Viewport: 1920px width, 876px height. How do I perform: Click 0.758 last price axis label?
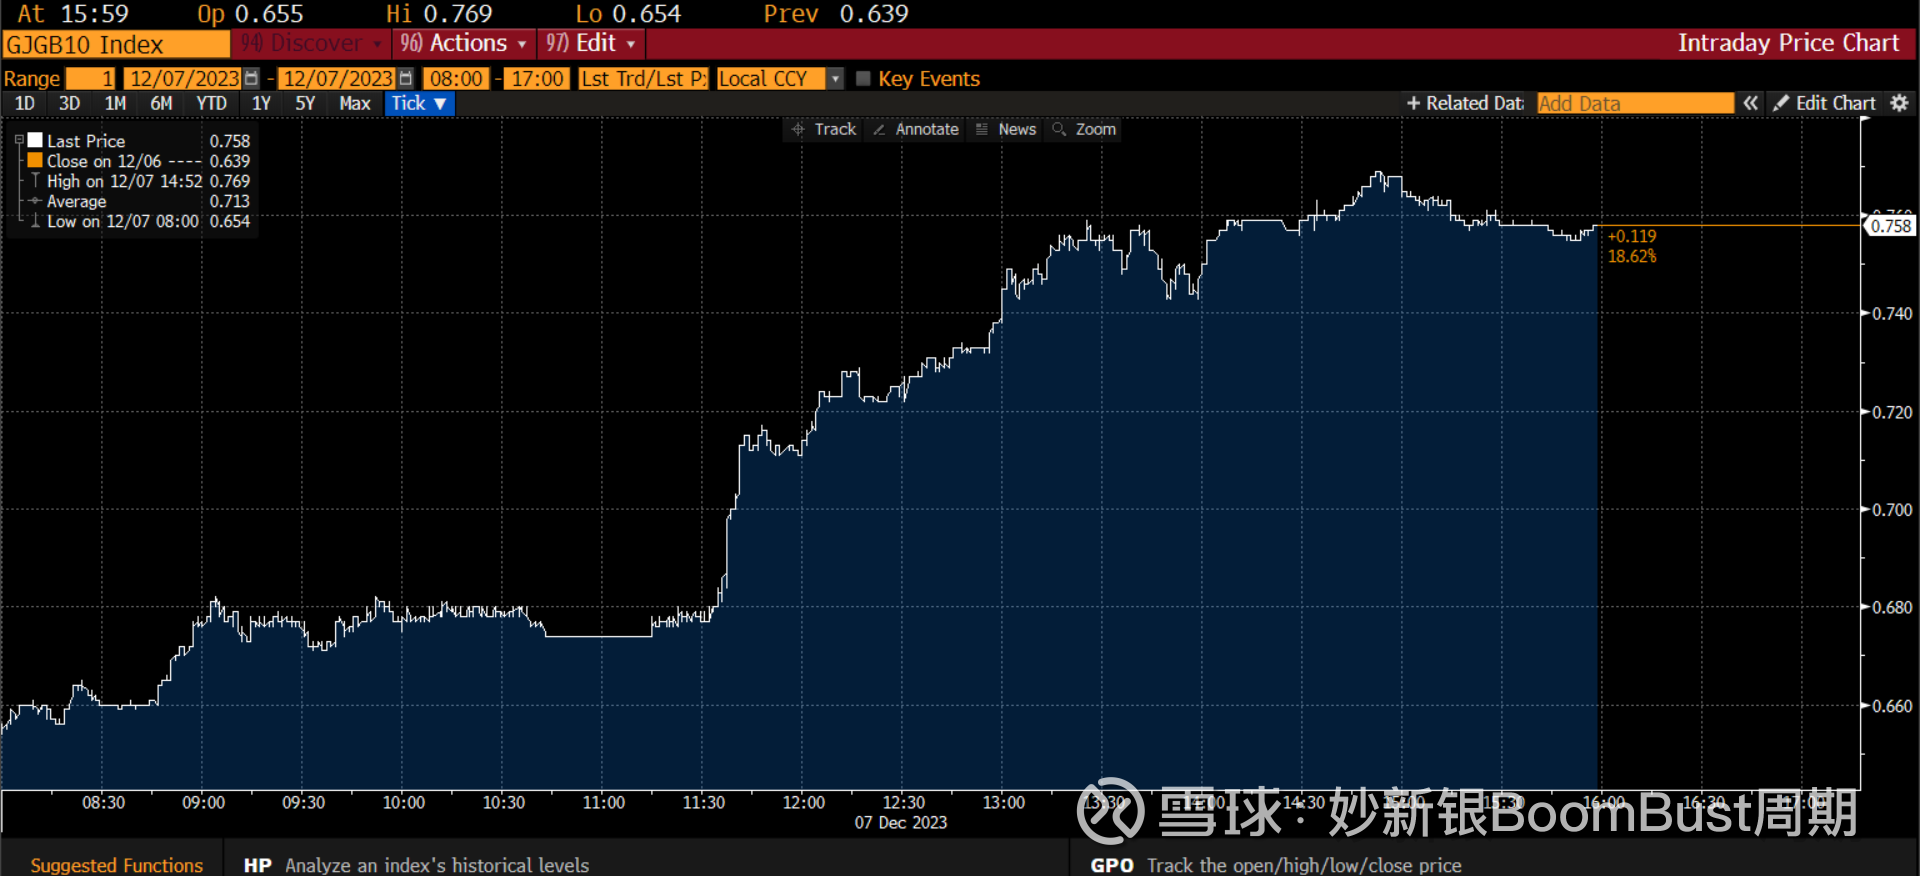tap(1891, 226)
